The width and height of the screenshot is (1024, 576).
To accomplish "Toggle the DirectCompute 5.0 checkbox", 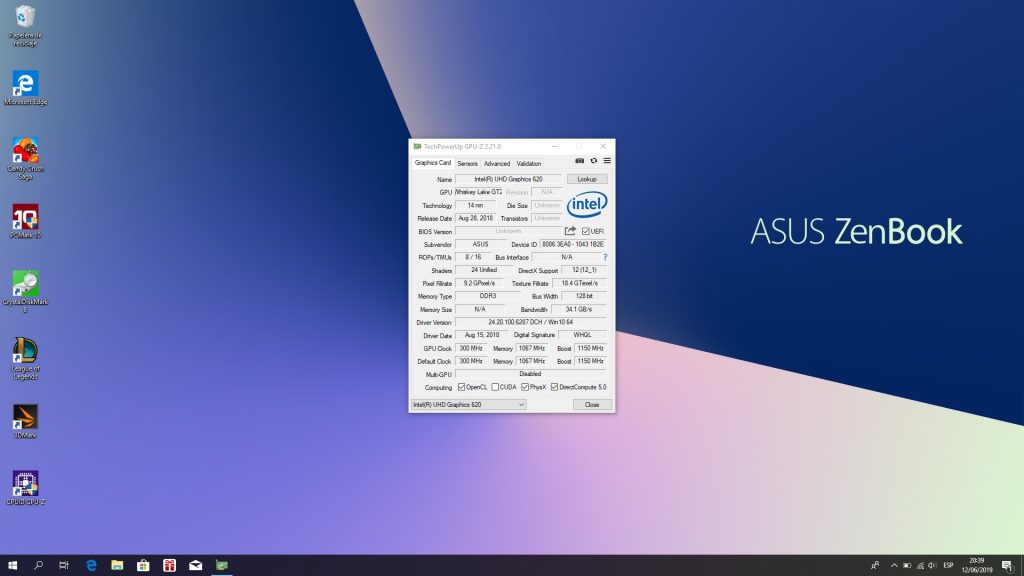I will [x=554, y=387].
